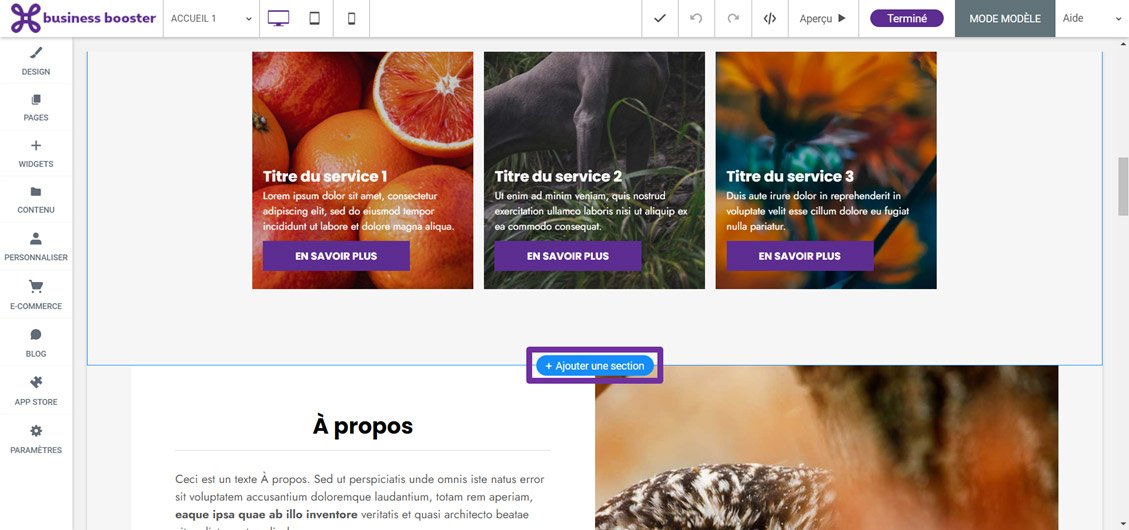Open the Widgets panel
Image resolution: width=1129 pixels, height=530 pixels.
[36, 153]
